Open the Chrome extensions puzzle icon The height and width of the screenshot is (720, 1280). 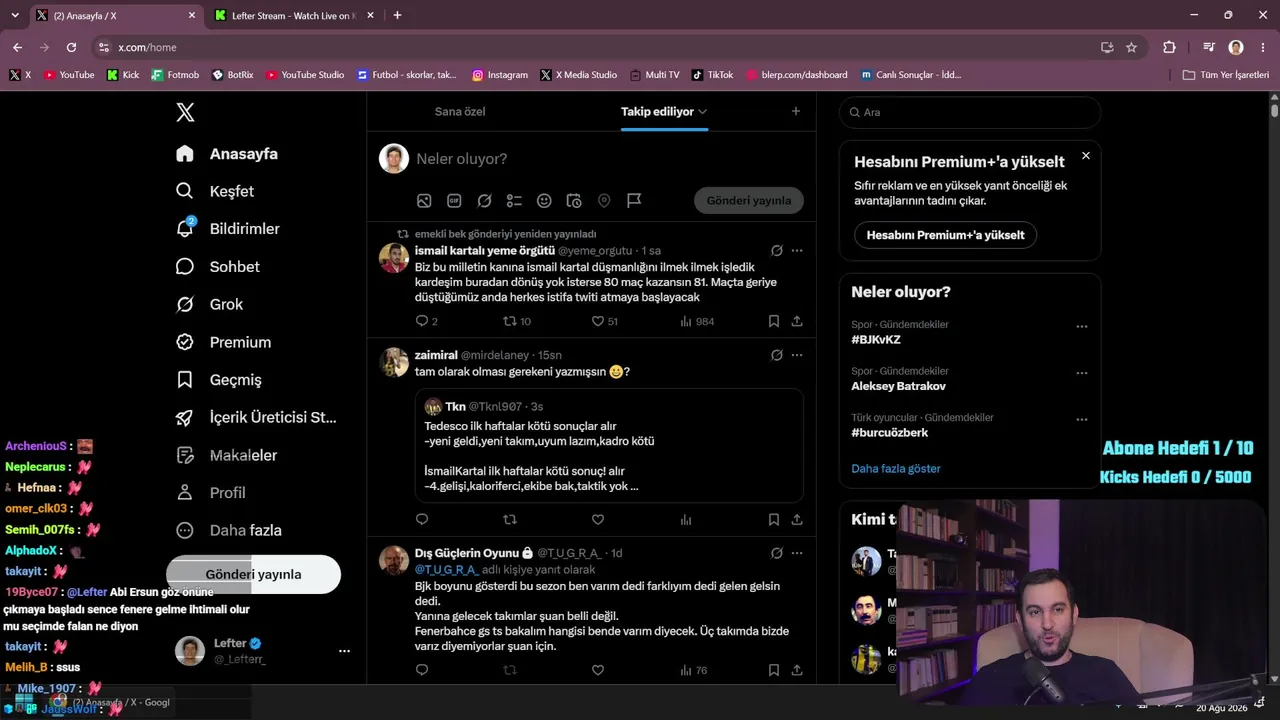tap(1169, 47)
